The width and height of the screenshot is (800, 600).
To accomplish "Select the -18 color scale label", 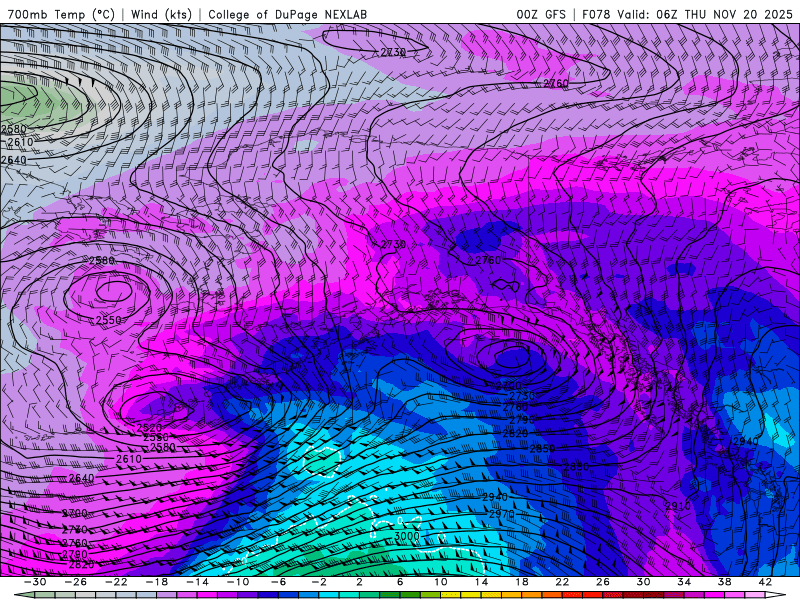I will click(157, 582).
